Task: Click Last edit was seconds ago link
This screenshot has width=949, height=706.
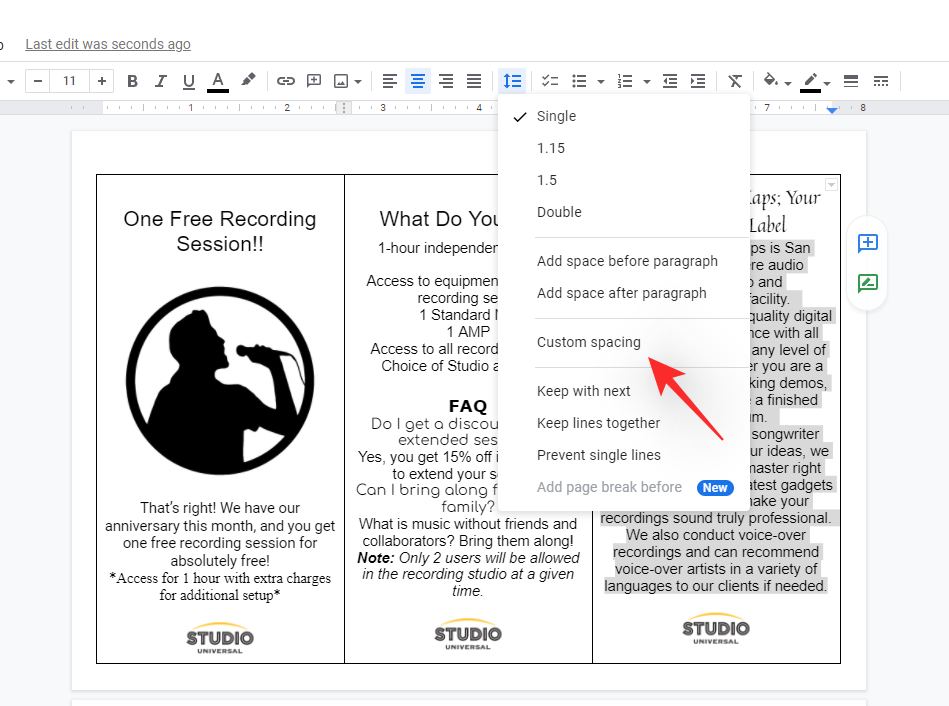Action: pos(108,44)
